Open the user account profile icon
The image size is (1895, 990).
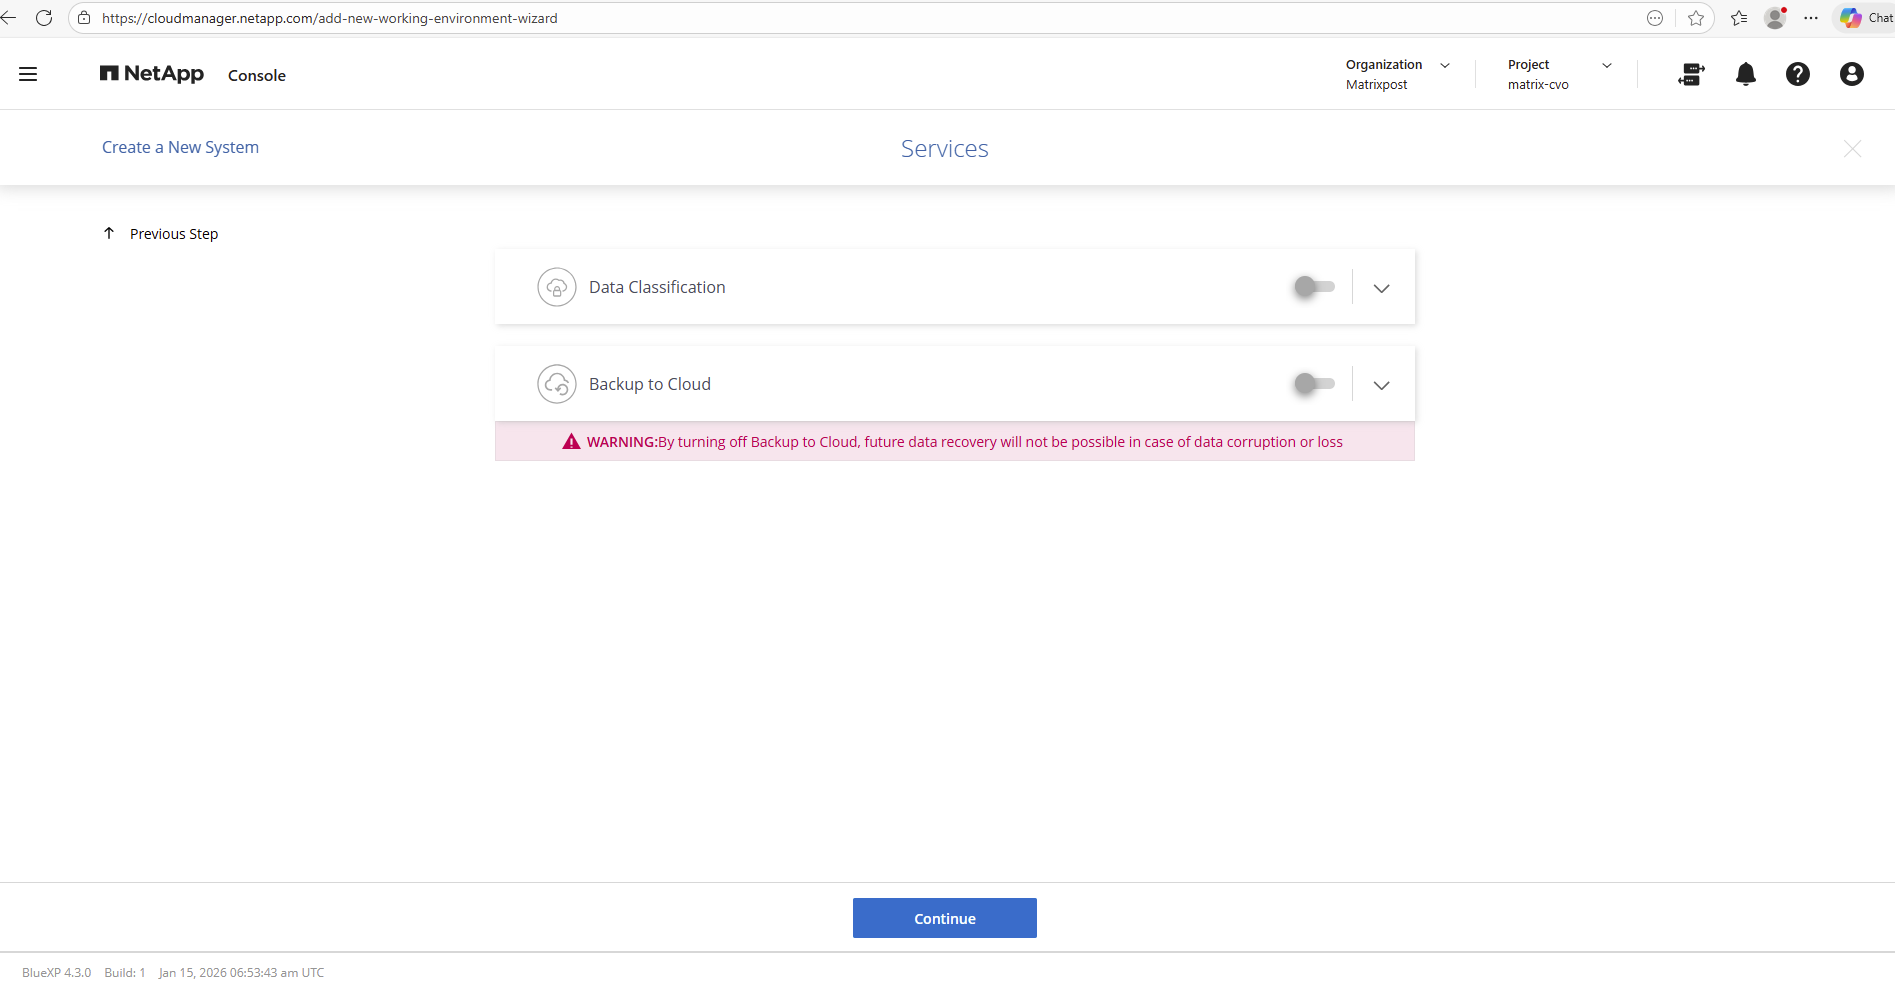pyautogui.click(x=1852, y=74)
